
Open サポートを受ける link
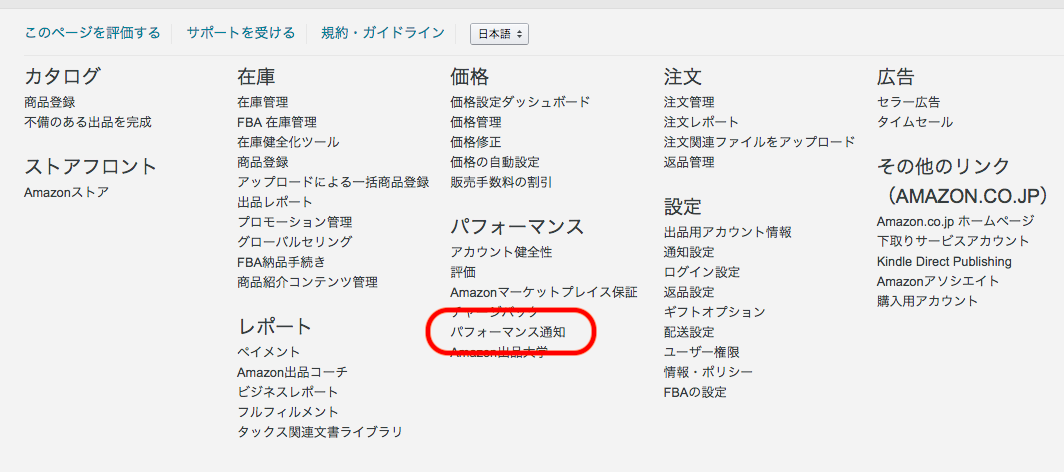coord(240,33)
